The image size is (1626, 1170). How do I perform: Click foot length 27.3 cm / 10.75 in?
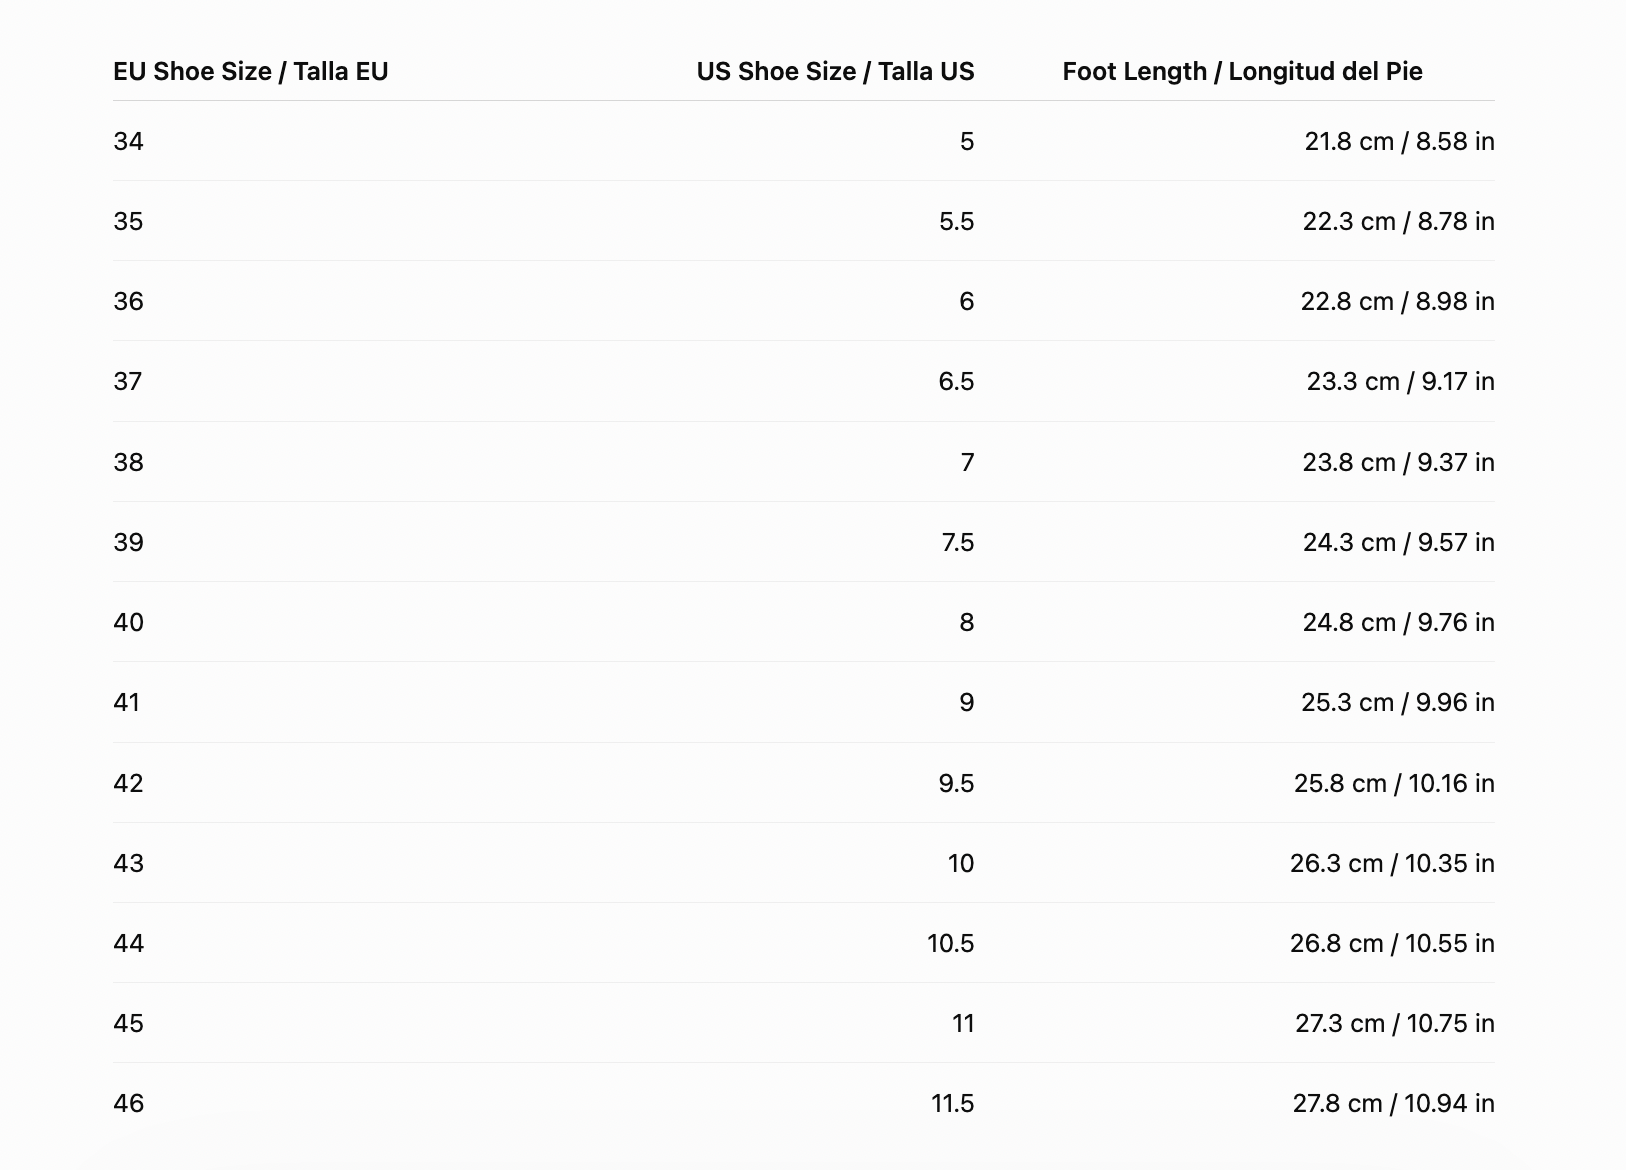(1395, 1023)
